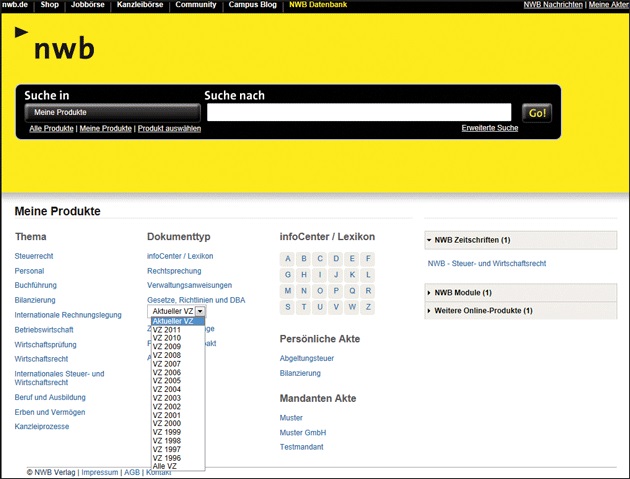Open the Steuerrecht topic link
This screenshot has width=630, height=479.
35,256
